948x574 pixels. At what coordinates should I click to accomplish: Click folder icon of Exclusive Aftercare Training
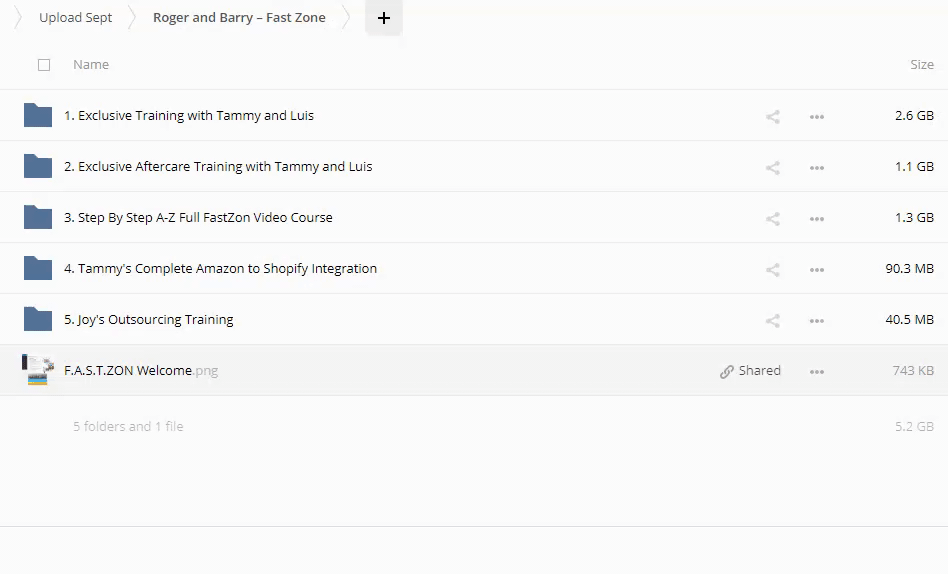pyautogui.click(x=38, y=166)
